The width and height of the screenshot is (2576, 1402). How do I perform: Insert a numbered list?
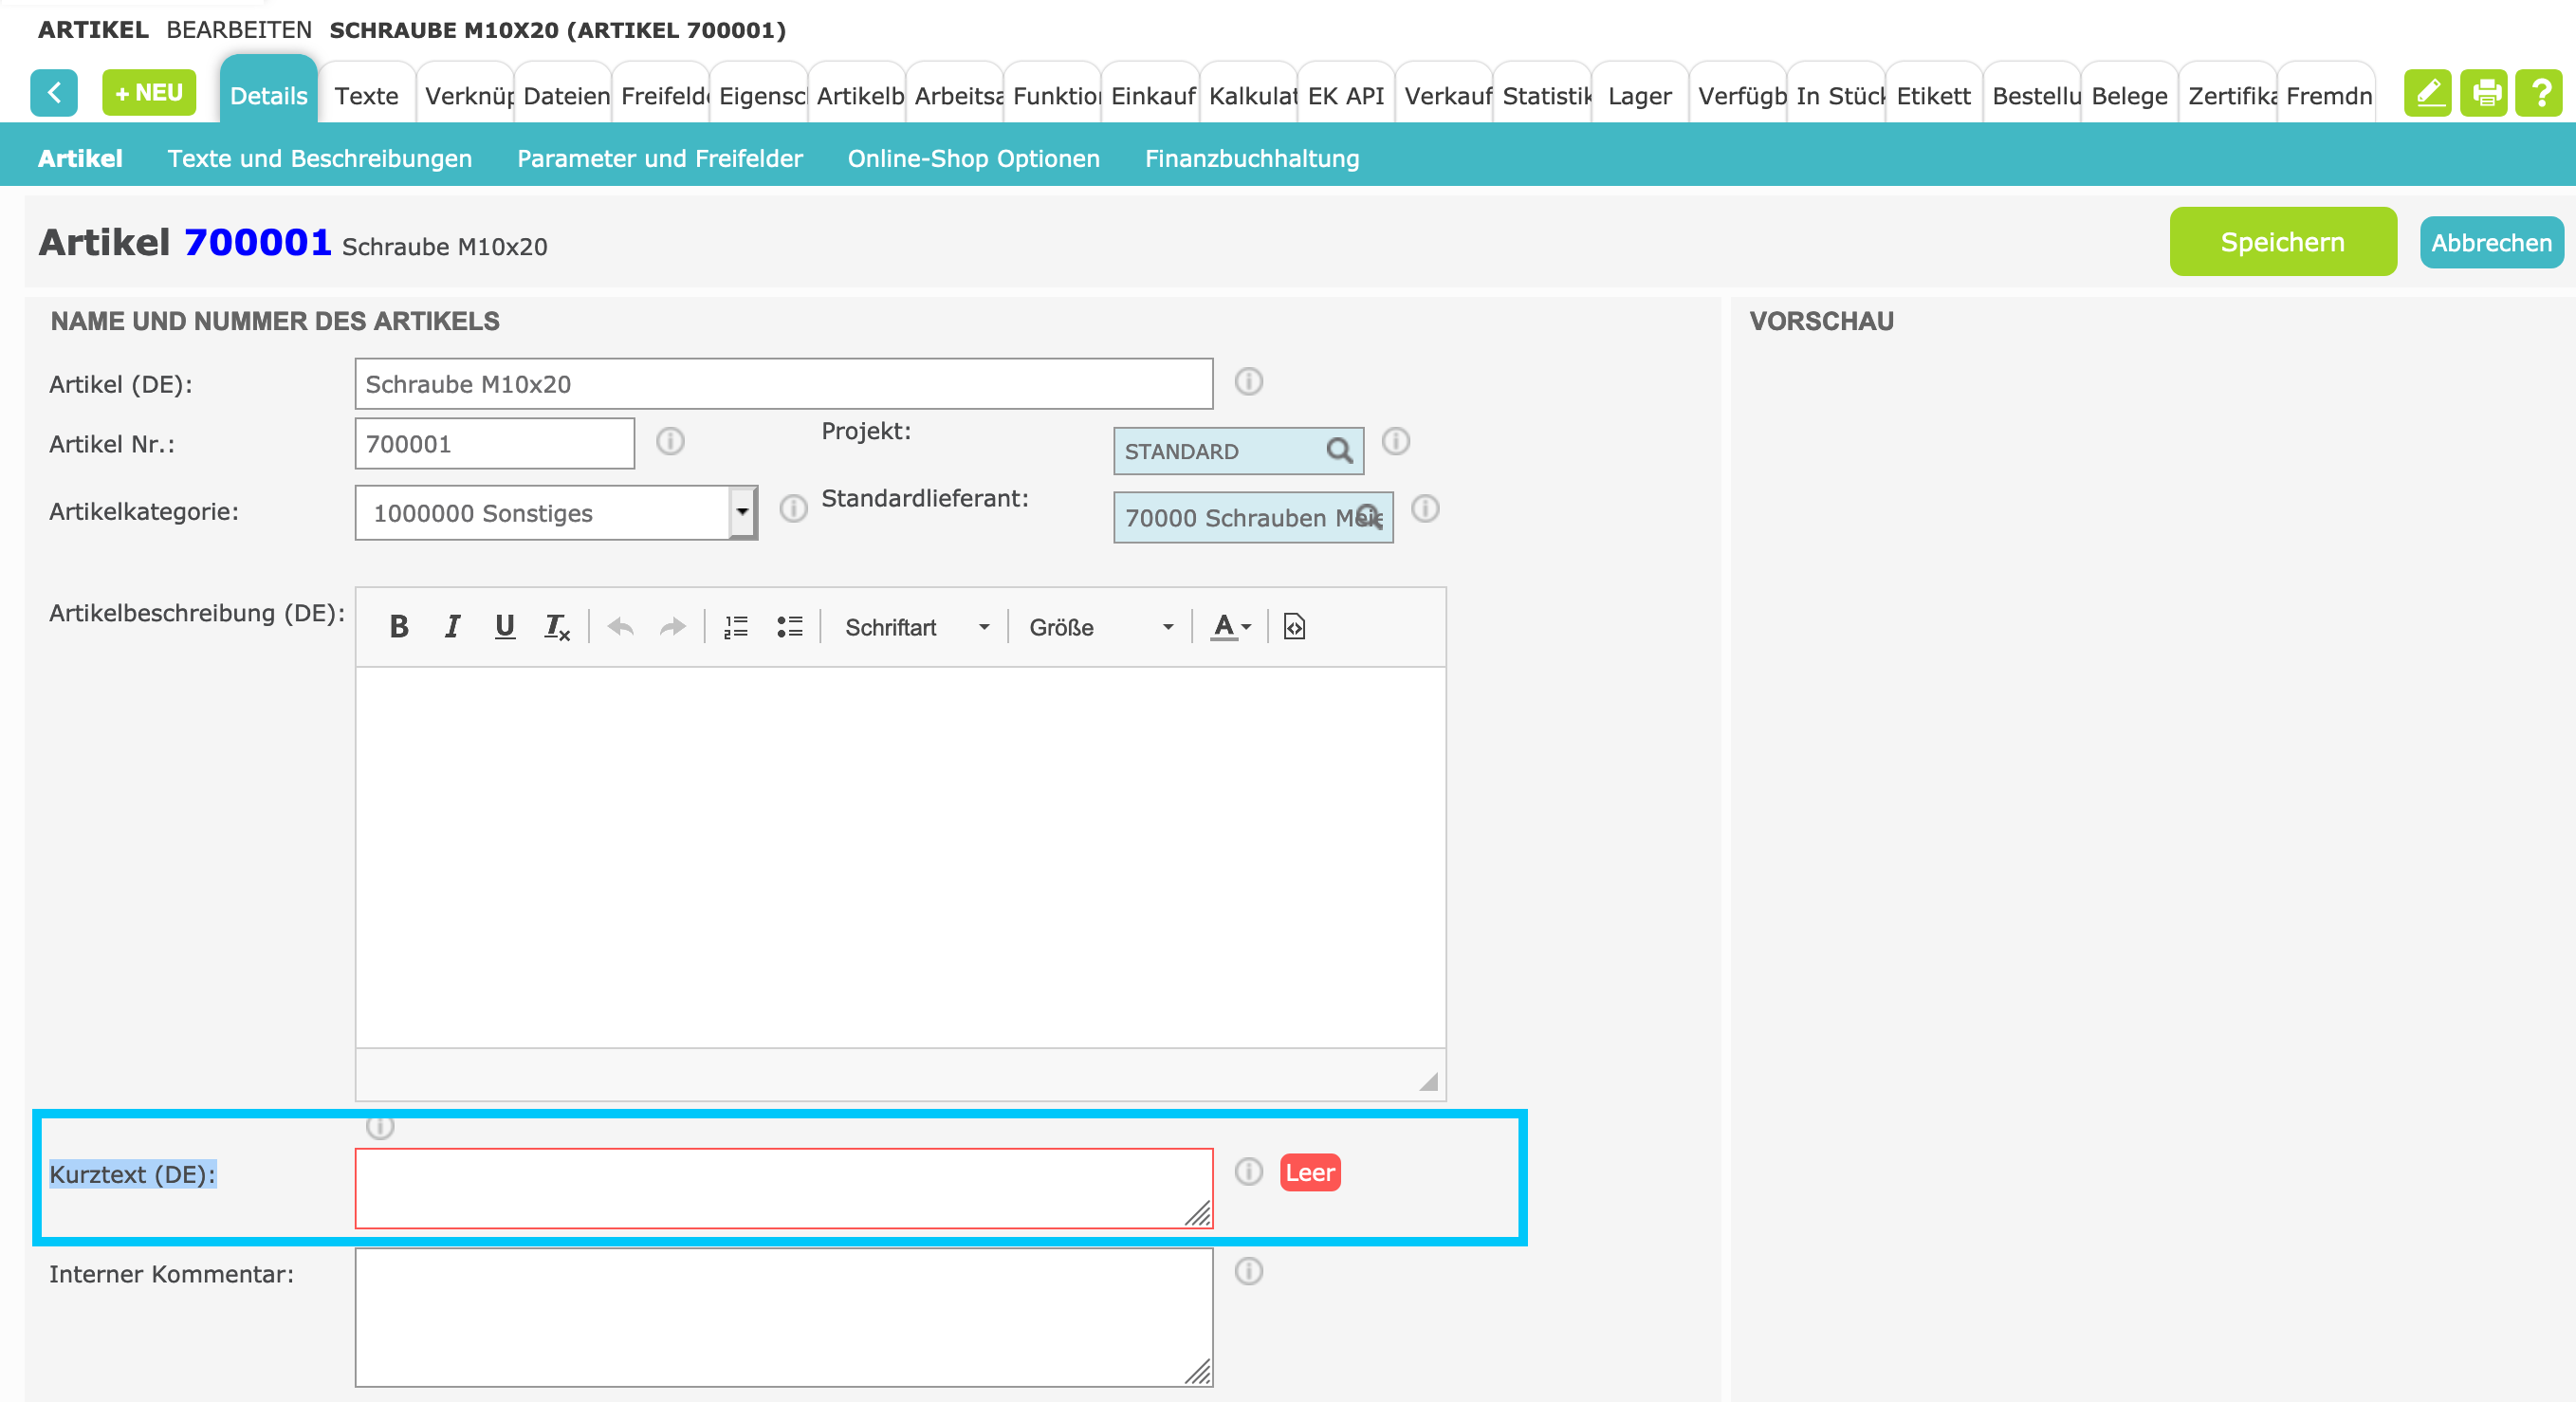coord(736,627)
